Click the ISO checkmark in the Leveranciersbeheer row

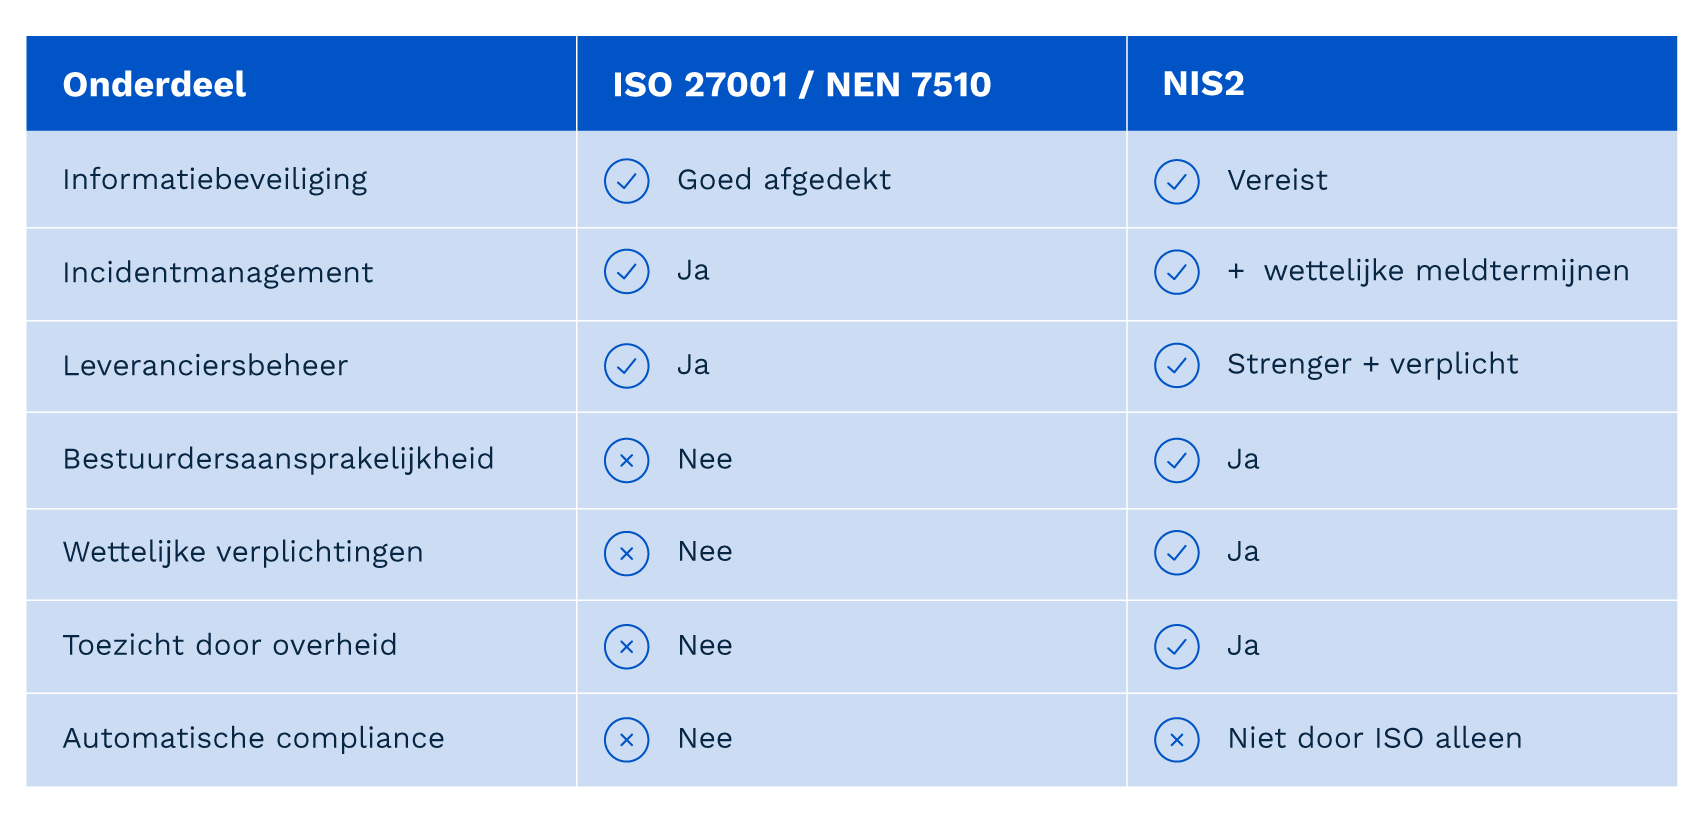click(627, 365)
